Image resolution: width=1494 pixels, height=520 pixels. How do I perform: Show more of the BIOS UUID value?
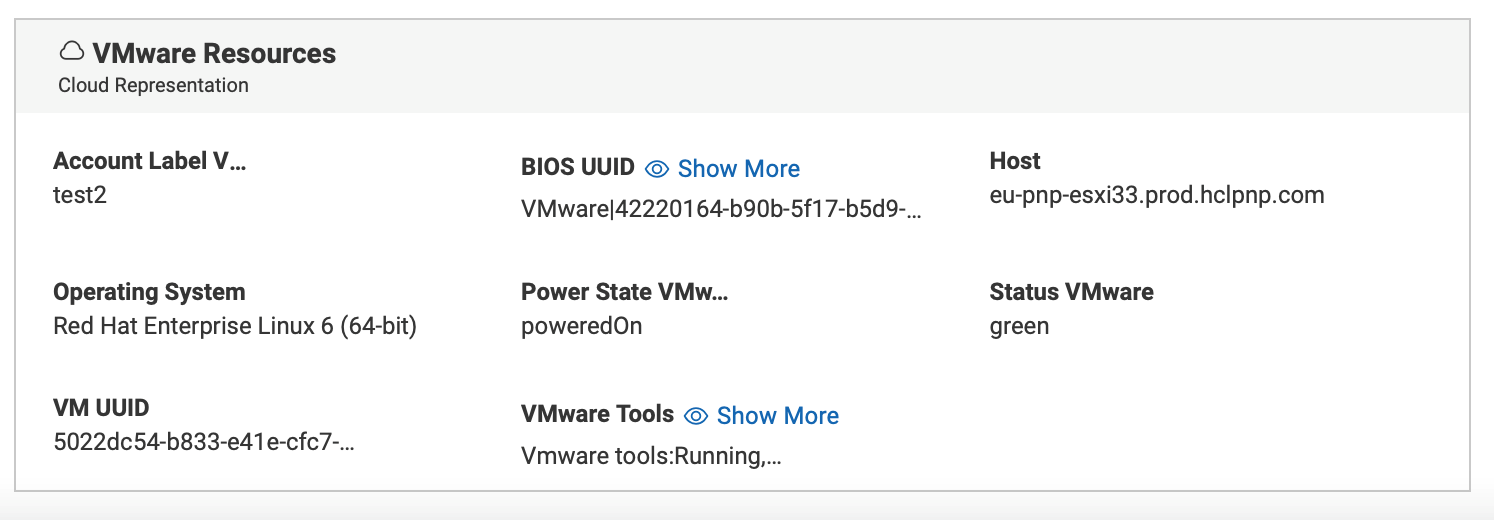[738, 169]
